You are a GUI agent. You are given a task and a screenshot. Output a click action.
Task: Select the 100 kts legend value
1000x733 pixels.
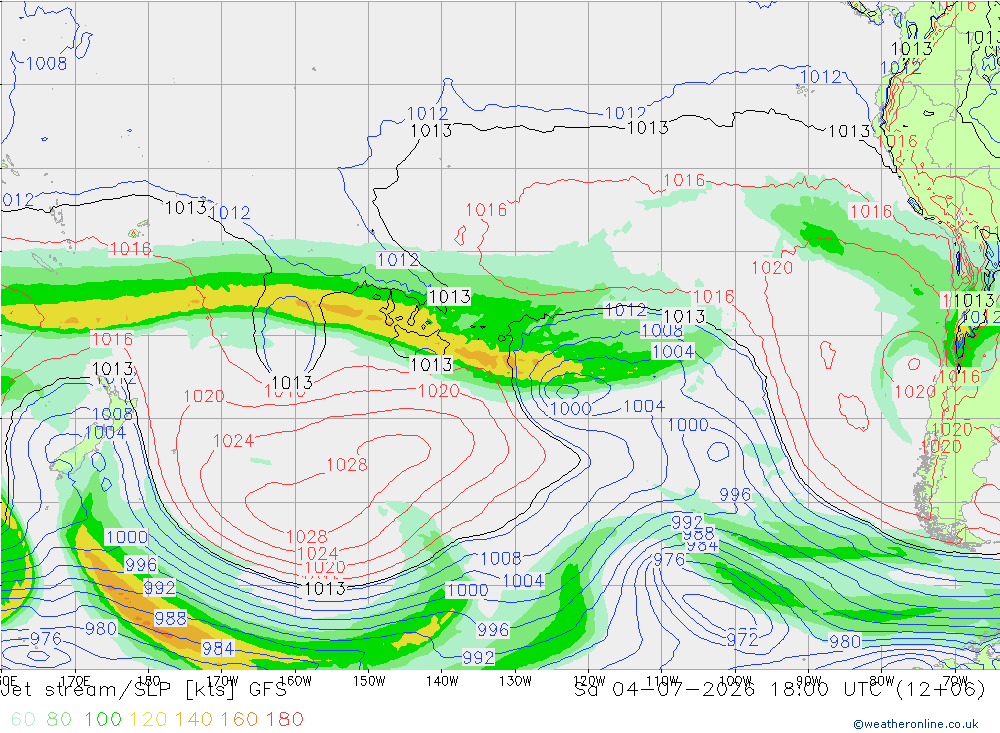click(x=103, y=719)
